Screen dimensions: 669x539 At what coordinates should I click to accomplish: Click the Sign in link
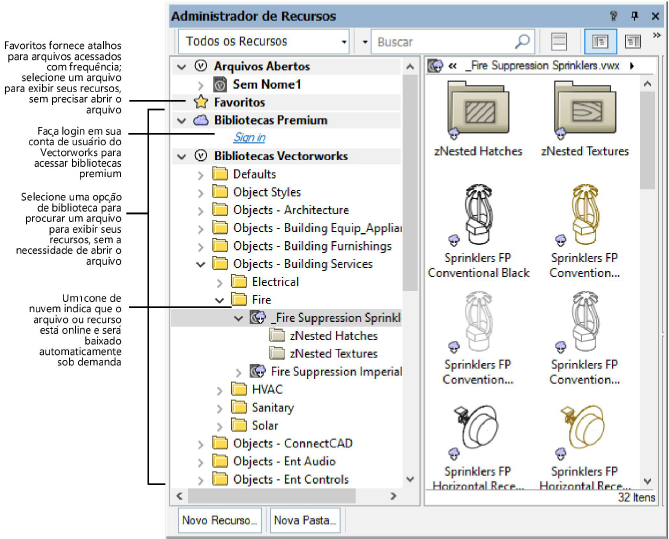click(250, 137)
